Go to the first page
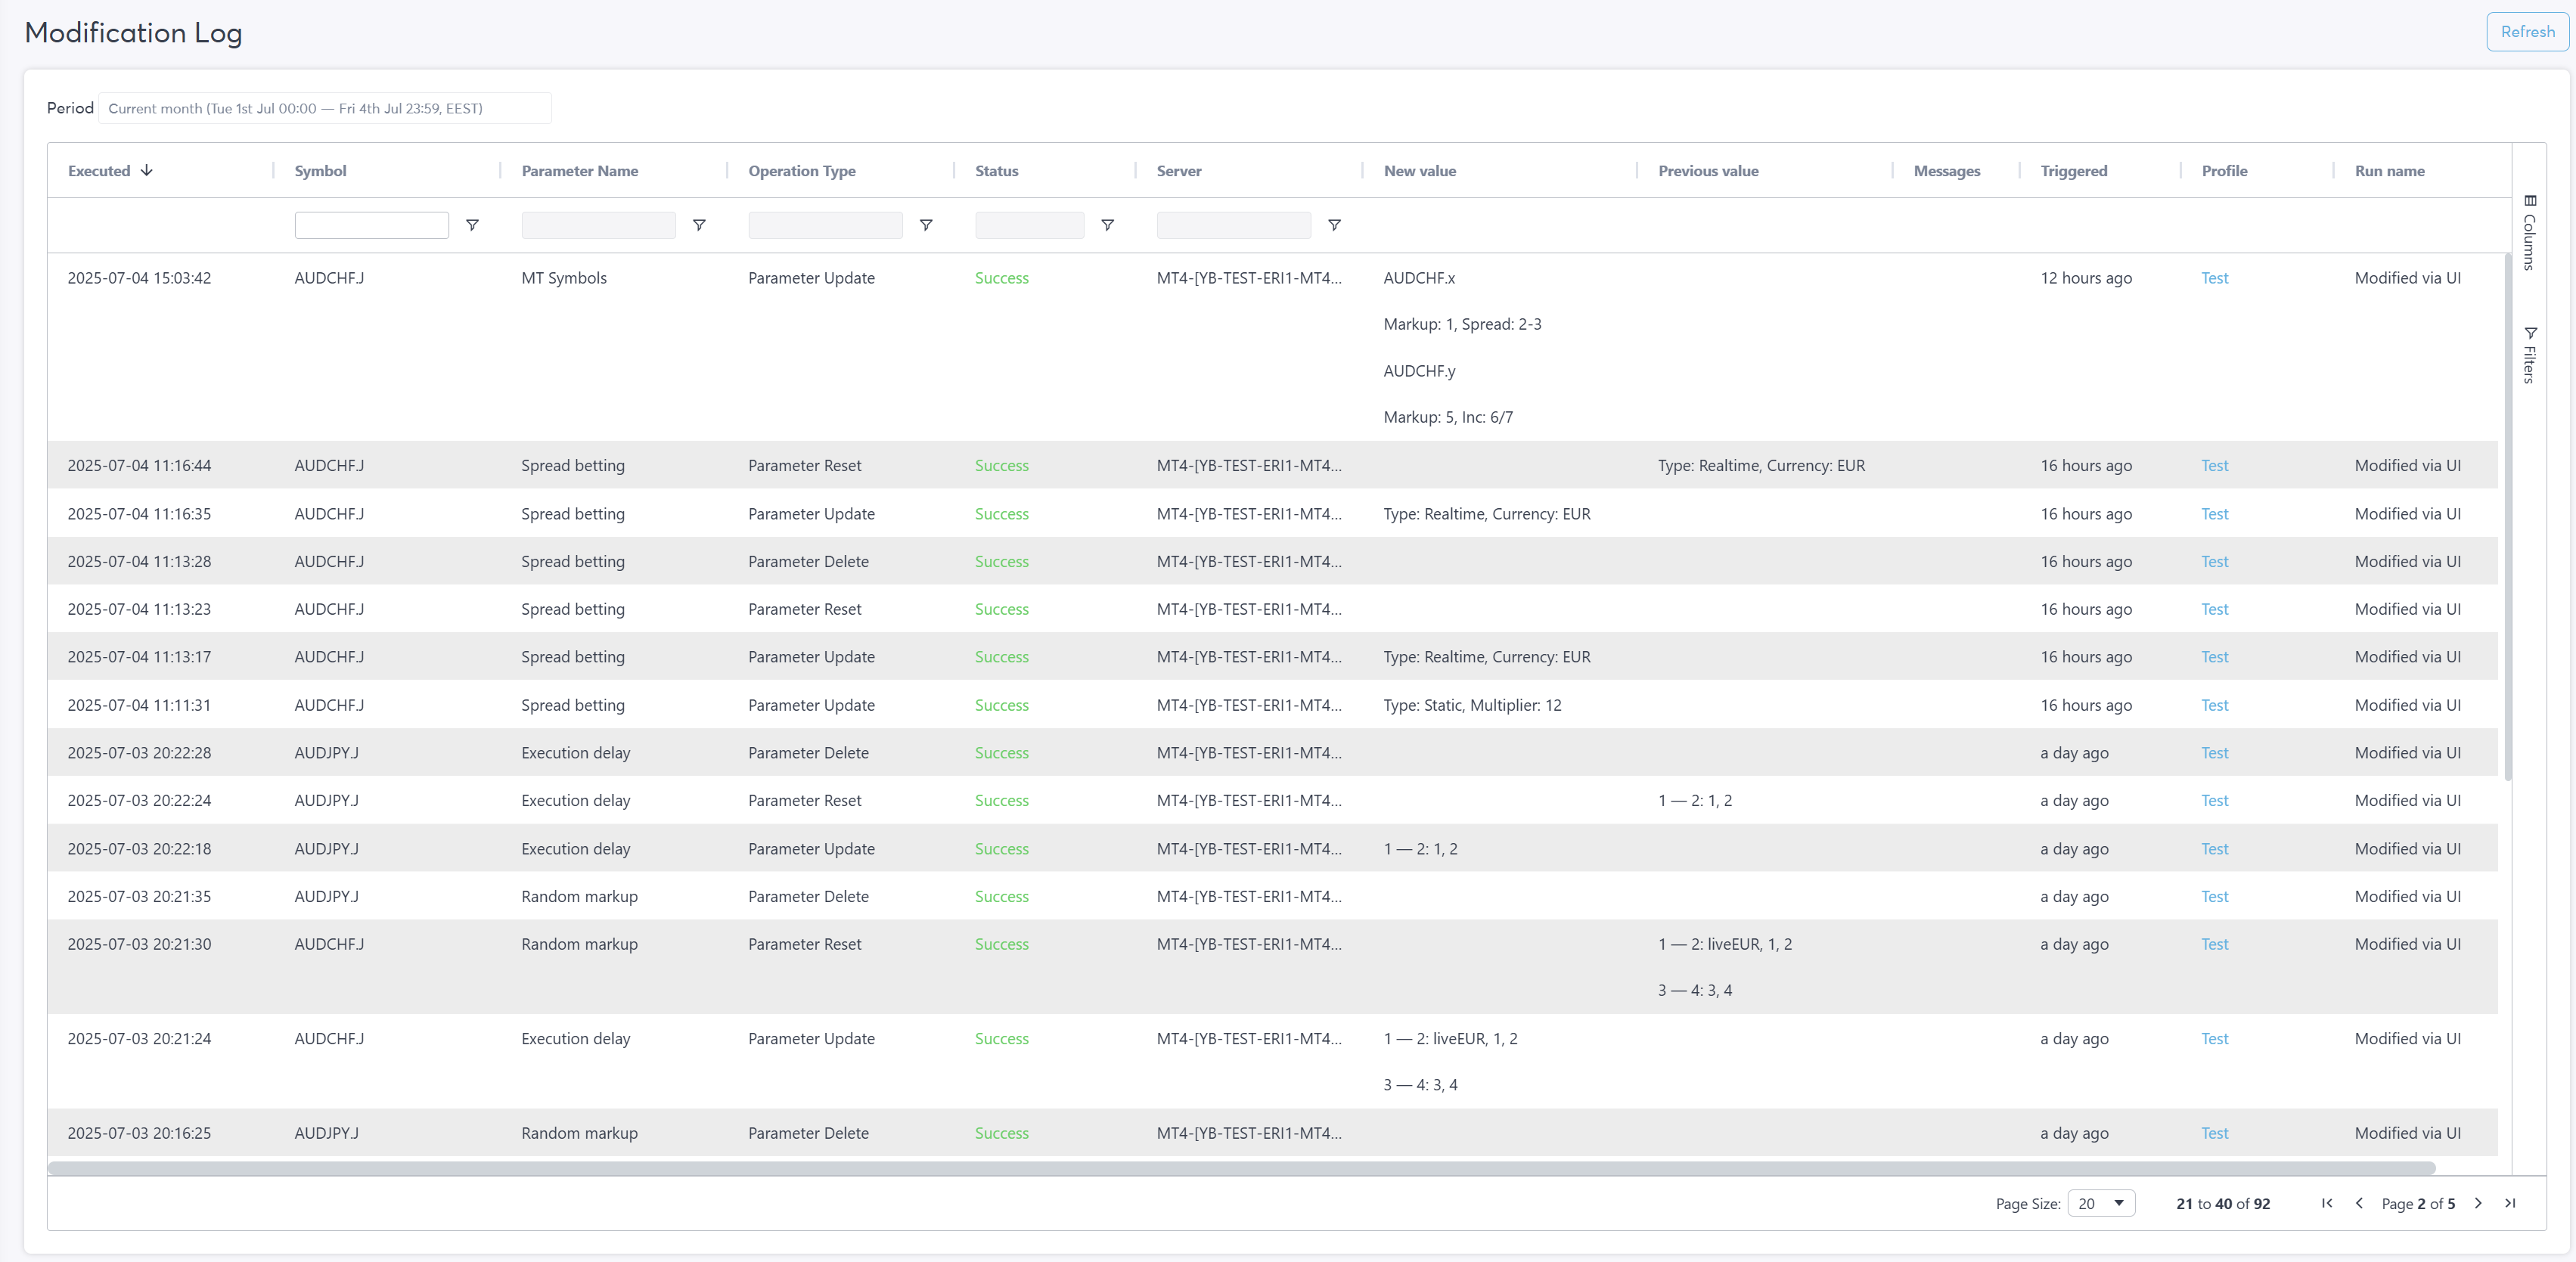The image size is (2576, 1262). pyautogui.click(x=2327, y=1203)
